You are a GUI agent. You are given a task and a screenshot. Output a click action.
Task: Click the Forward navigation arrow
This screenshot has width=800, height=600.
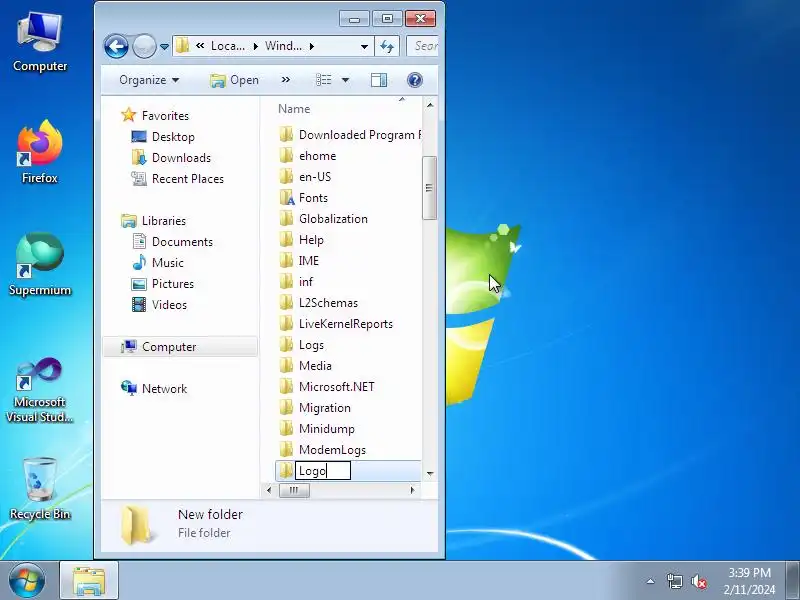pyautogui.click(x=144, y=47)
